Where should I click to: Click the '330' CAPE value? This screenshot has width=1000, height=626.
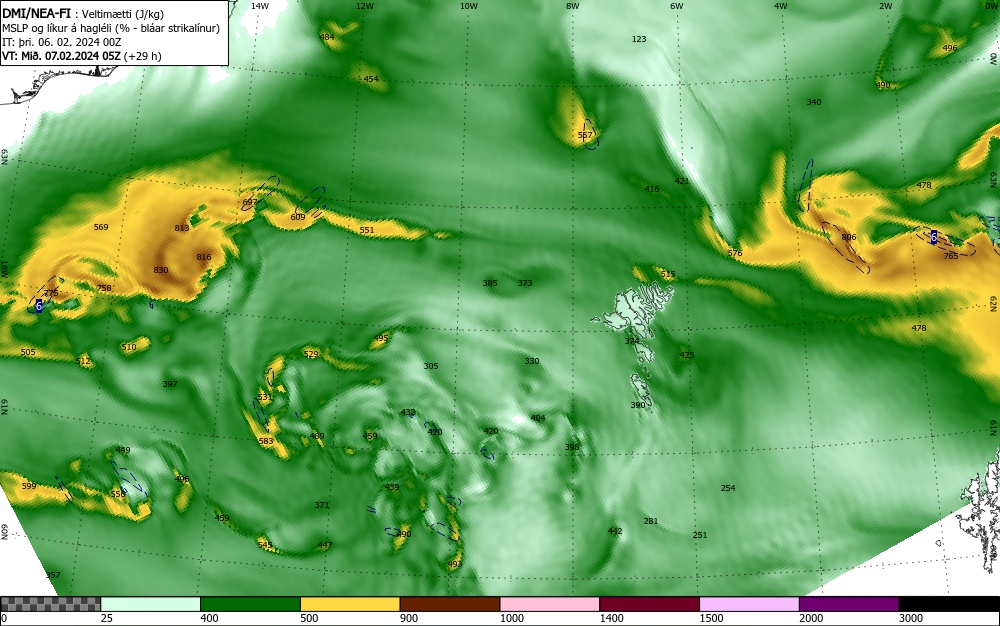pos(532,361)
